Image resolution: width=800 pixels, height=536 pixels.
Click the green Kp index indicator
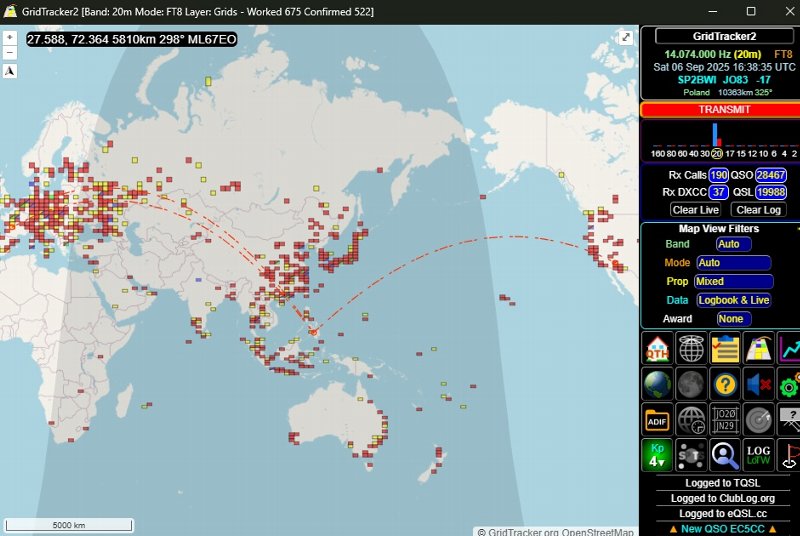[x=658, y=455]
